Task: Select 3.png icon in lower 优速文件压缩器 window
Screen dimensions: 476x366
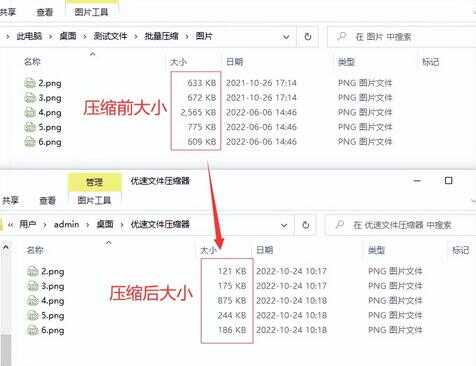Action: click(33, 286)
